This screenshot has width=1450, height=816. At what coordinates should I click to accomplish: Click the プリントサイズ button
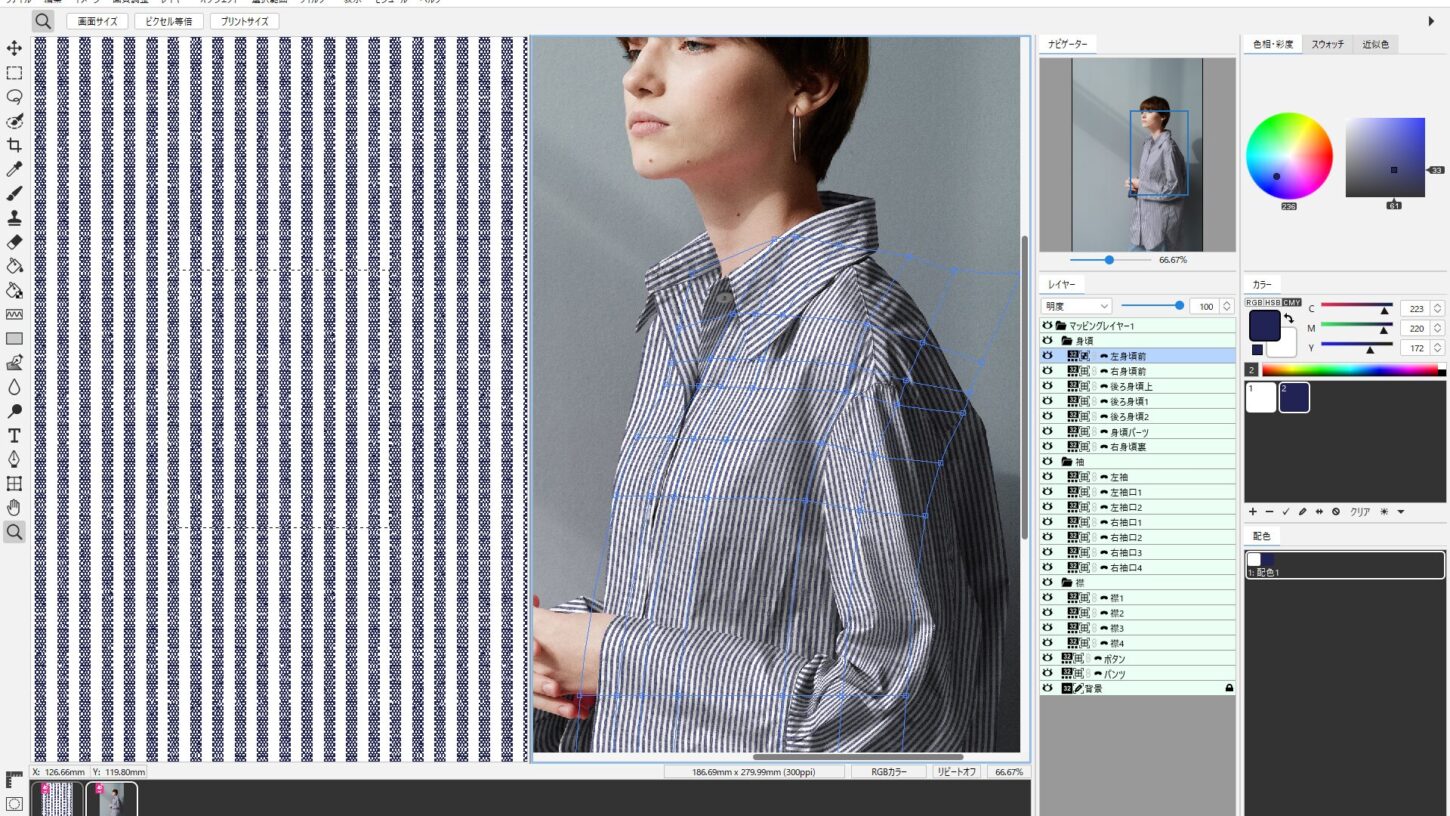(244, 21)
